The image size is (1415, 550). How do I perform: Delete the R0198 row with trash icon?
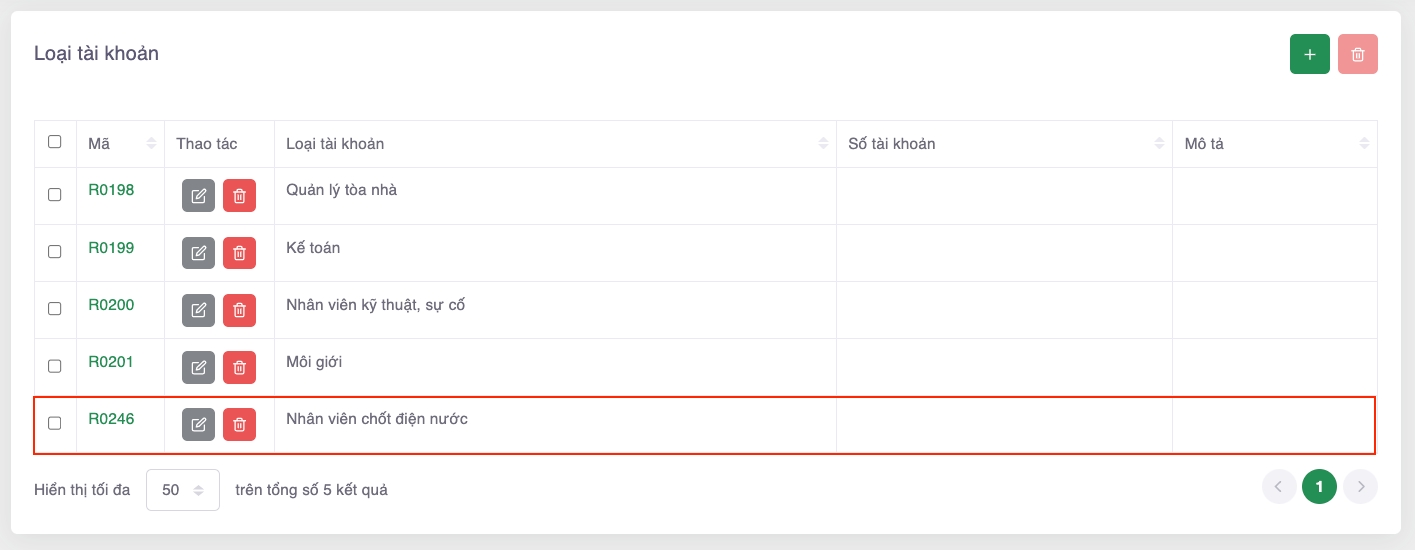pos(239,196)
